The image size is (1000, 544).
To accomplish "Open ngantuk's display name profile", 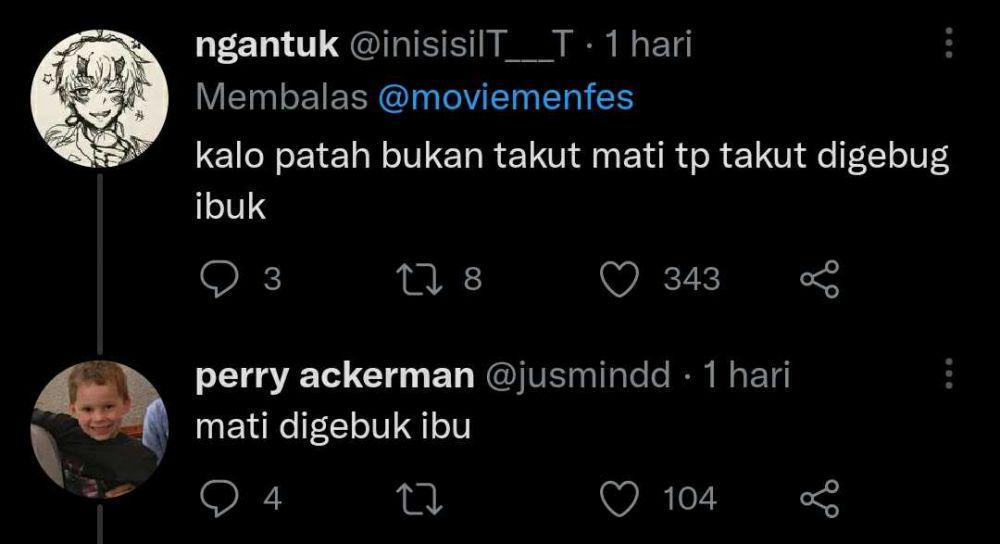I will pos(267,46).
